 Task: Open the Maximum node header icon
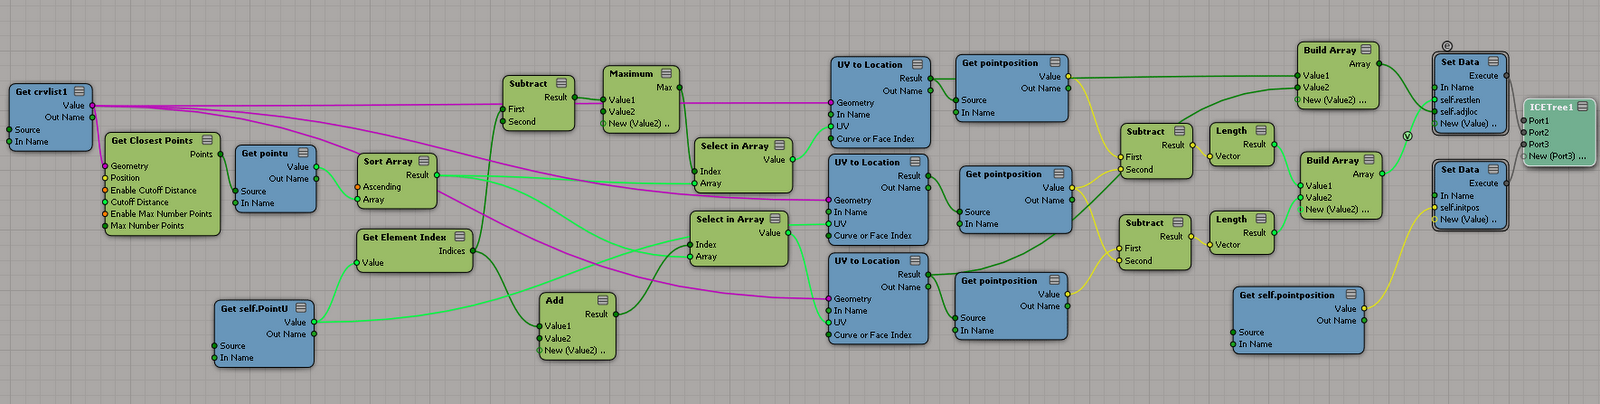pyautogui.click(x=666, y=73)
